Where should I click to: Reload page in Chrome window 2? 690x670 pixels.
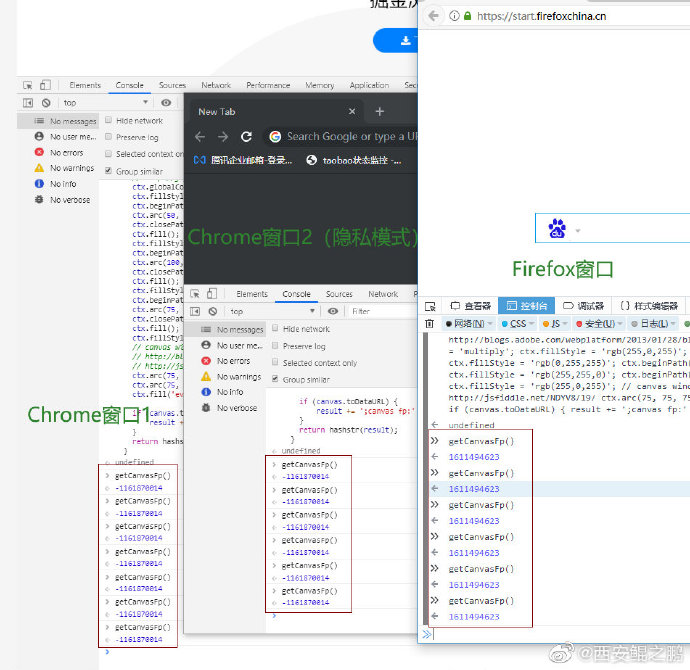pyautogui.click(x=246, y=137)
